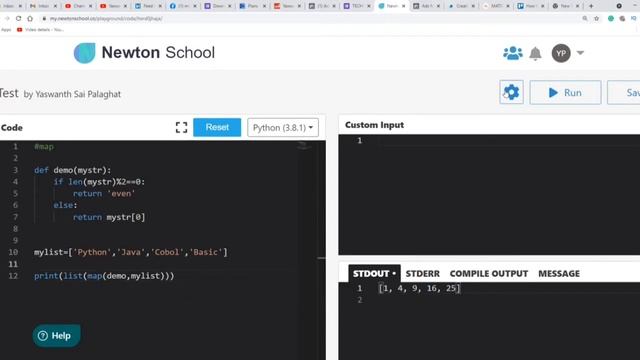The height and width of the screenshot is (360, 640).
Task: Switch to the STDOUT tab
Action: [374, 273]
